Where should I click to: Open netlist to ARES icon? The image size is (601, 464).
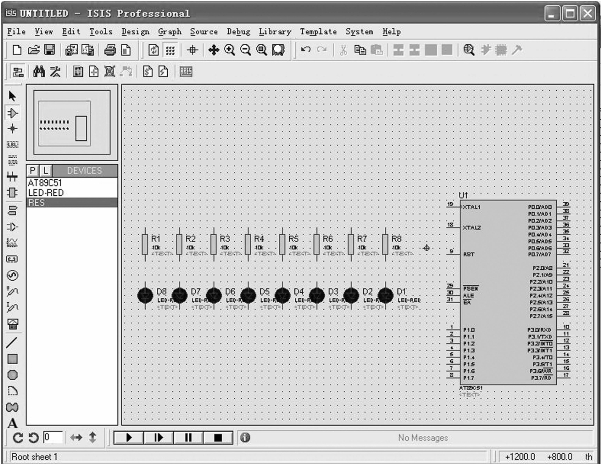coord(186,72)
